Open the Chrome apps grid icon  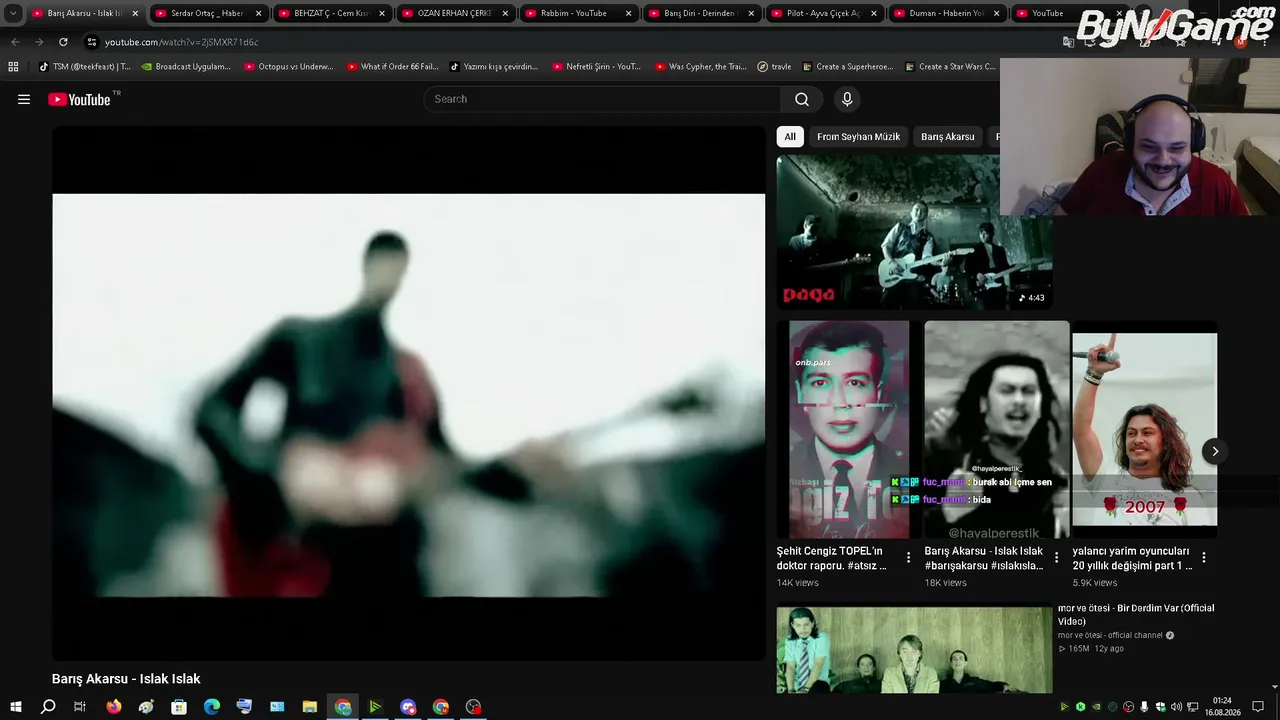(13, 67)
